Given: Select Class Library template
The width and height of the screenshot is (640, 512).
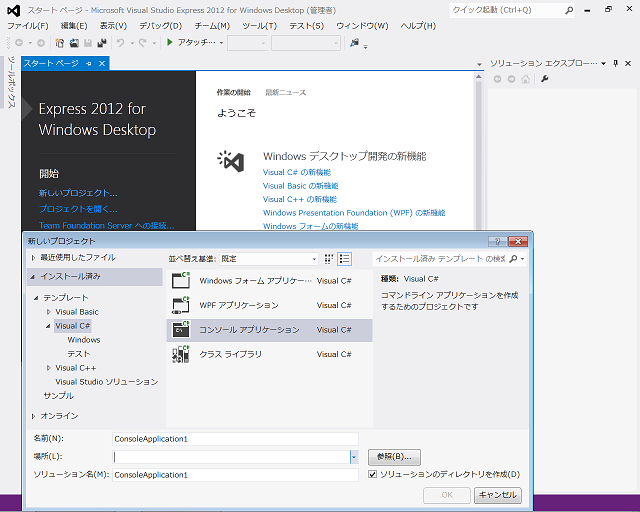Looking at the screenshot, I should (x=269, y=354).
